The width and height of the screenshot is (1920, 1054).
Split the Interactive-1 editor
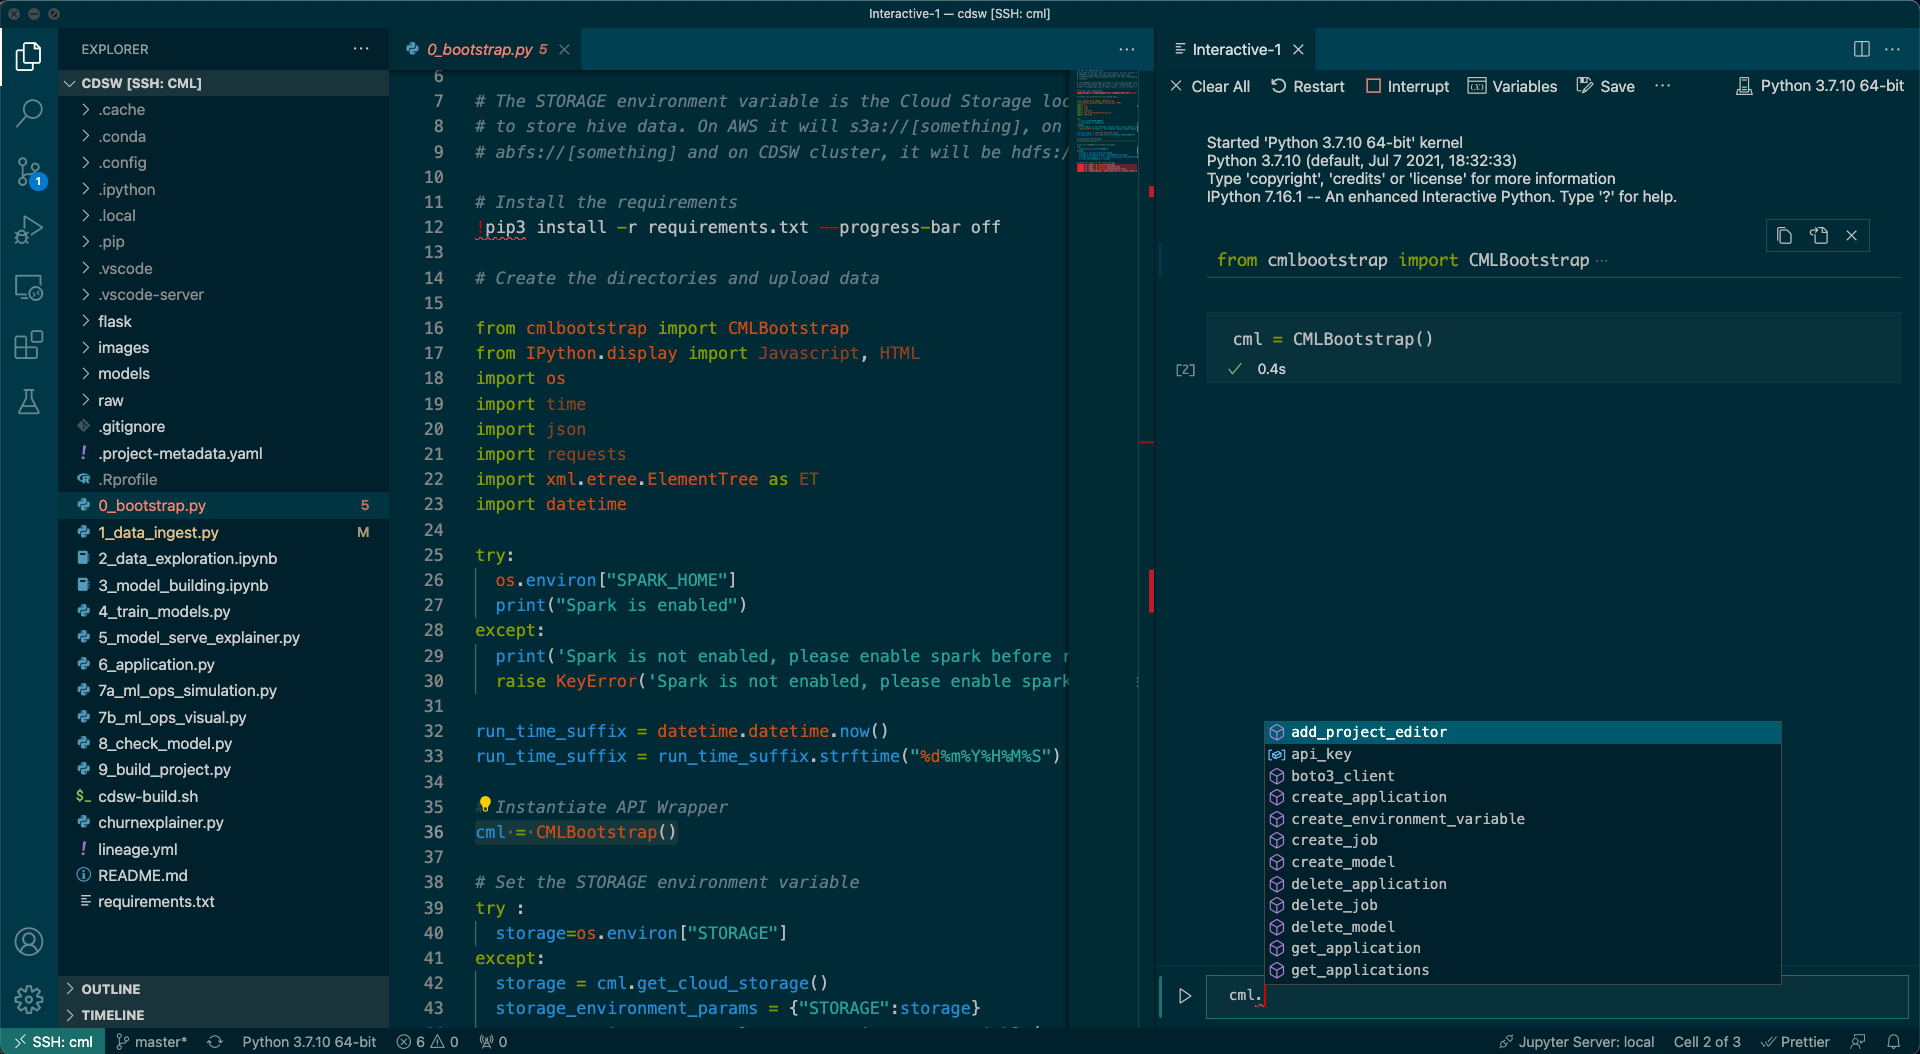(1861, 48)
